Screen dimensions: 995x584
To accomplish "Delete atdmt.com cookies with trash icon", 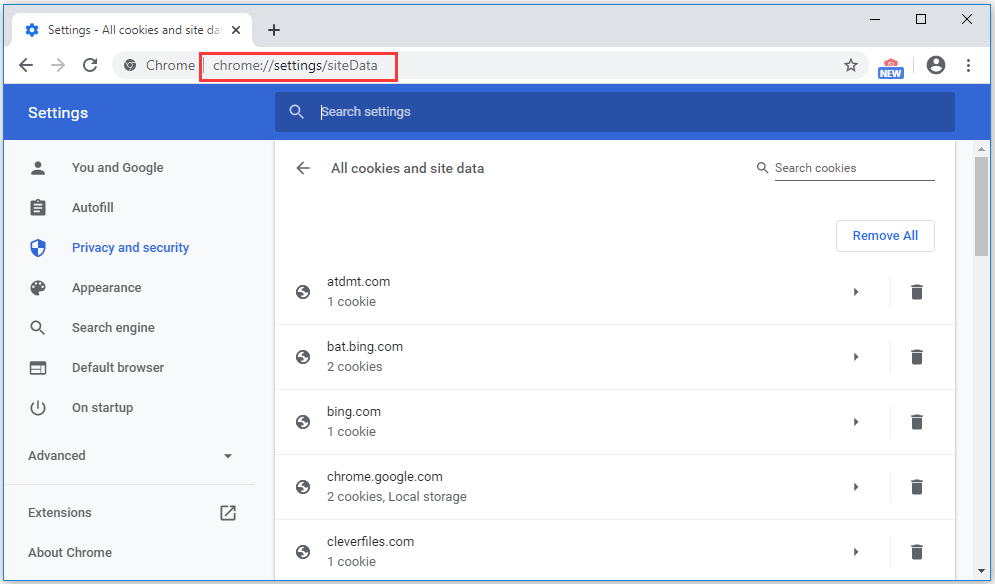I will click(916, 292).
